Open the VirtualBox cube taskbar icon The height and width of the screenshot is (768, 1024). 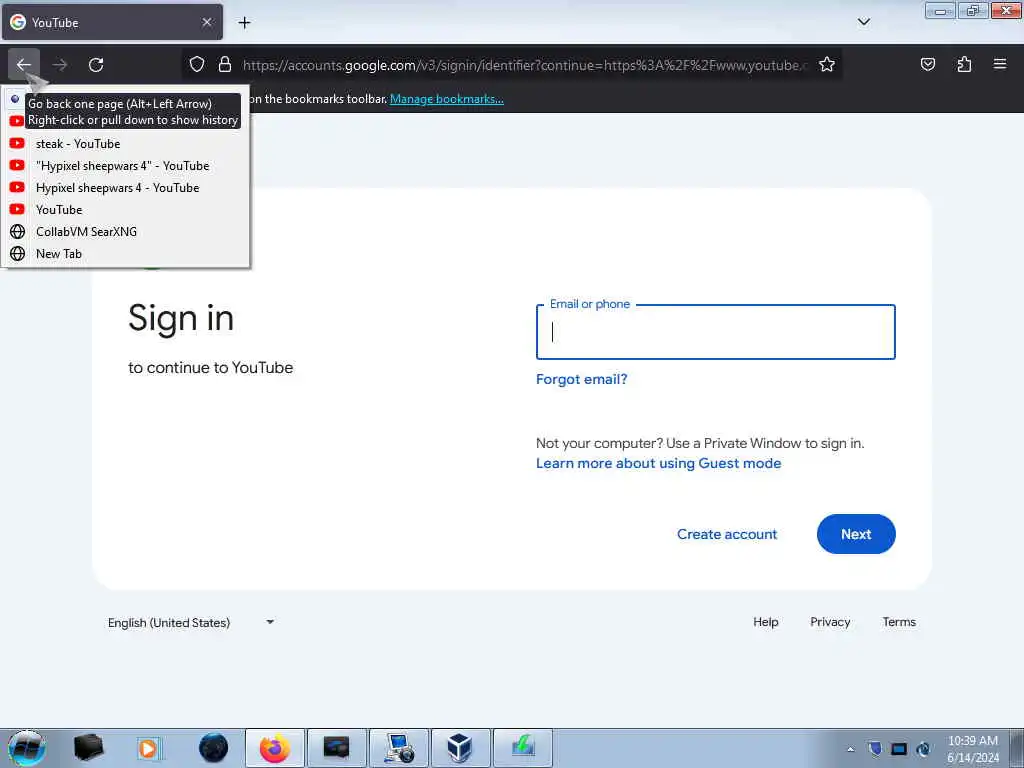click(x=460, y=748)
